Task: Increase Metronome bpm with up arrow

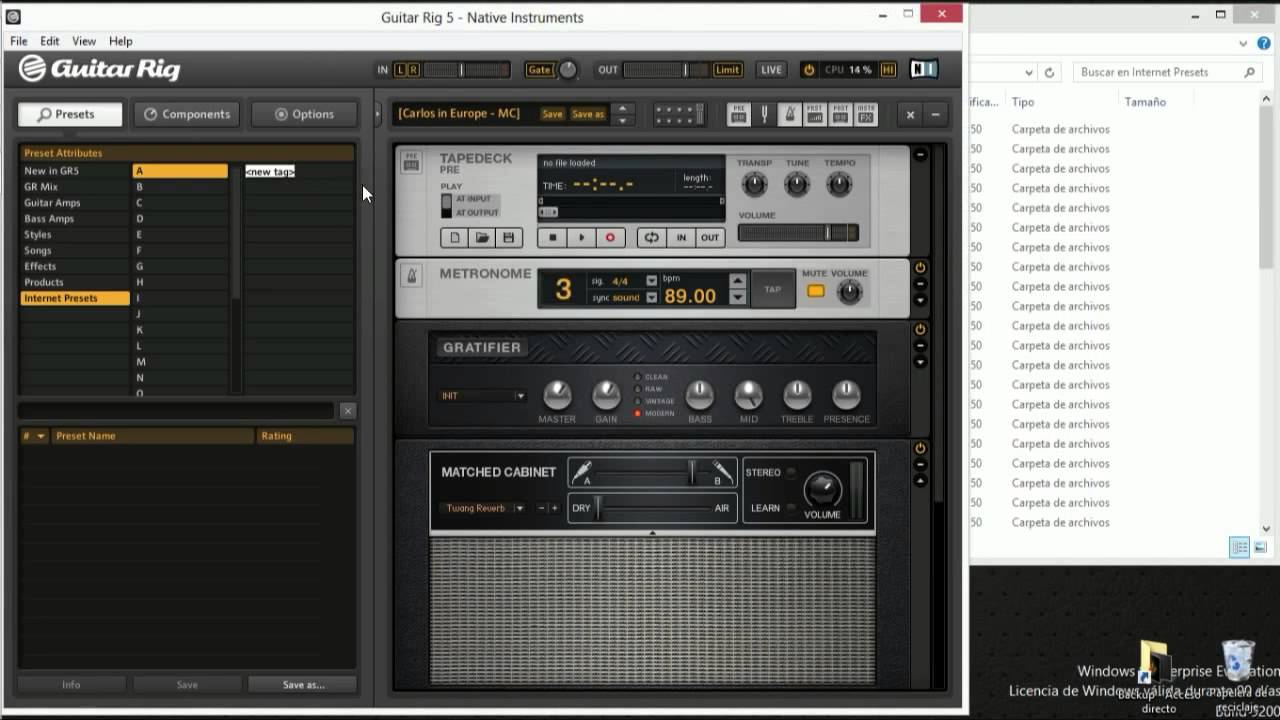Action: (x=738, y=281)
